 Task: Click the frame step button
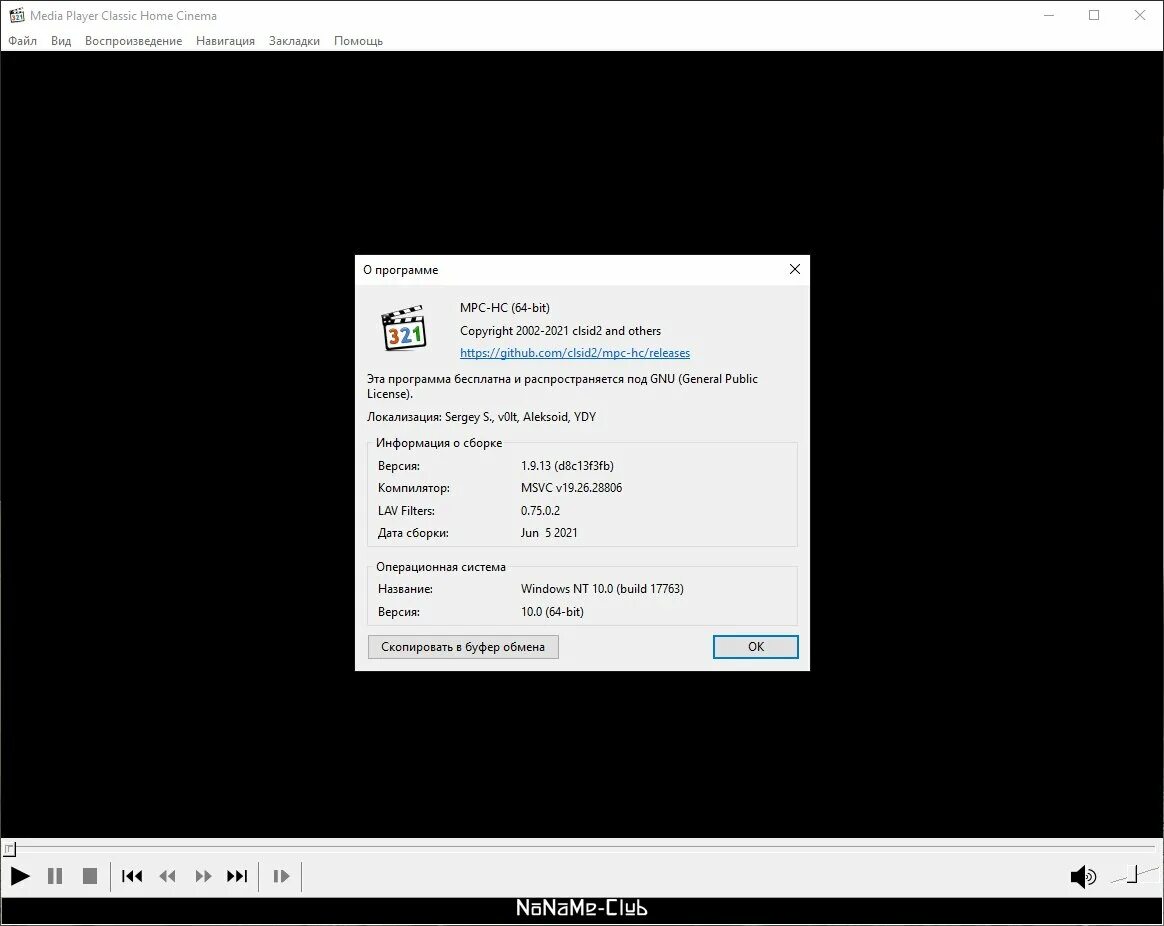281,876
